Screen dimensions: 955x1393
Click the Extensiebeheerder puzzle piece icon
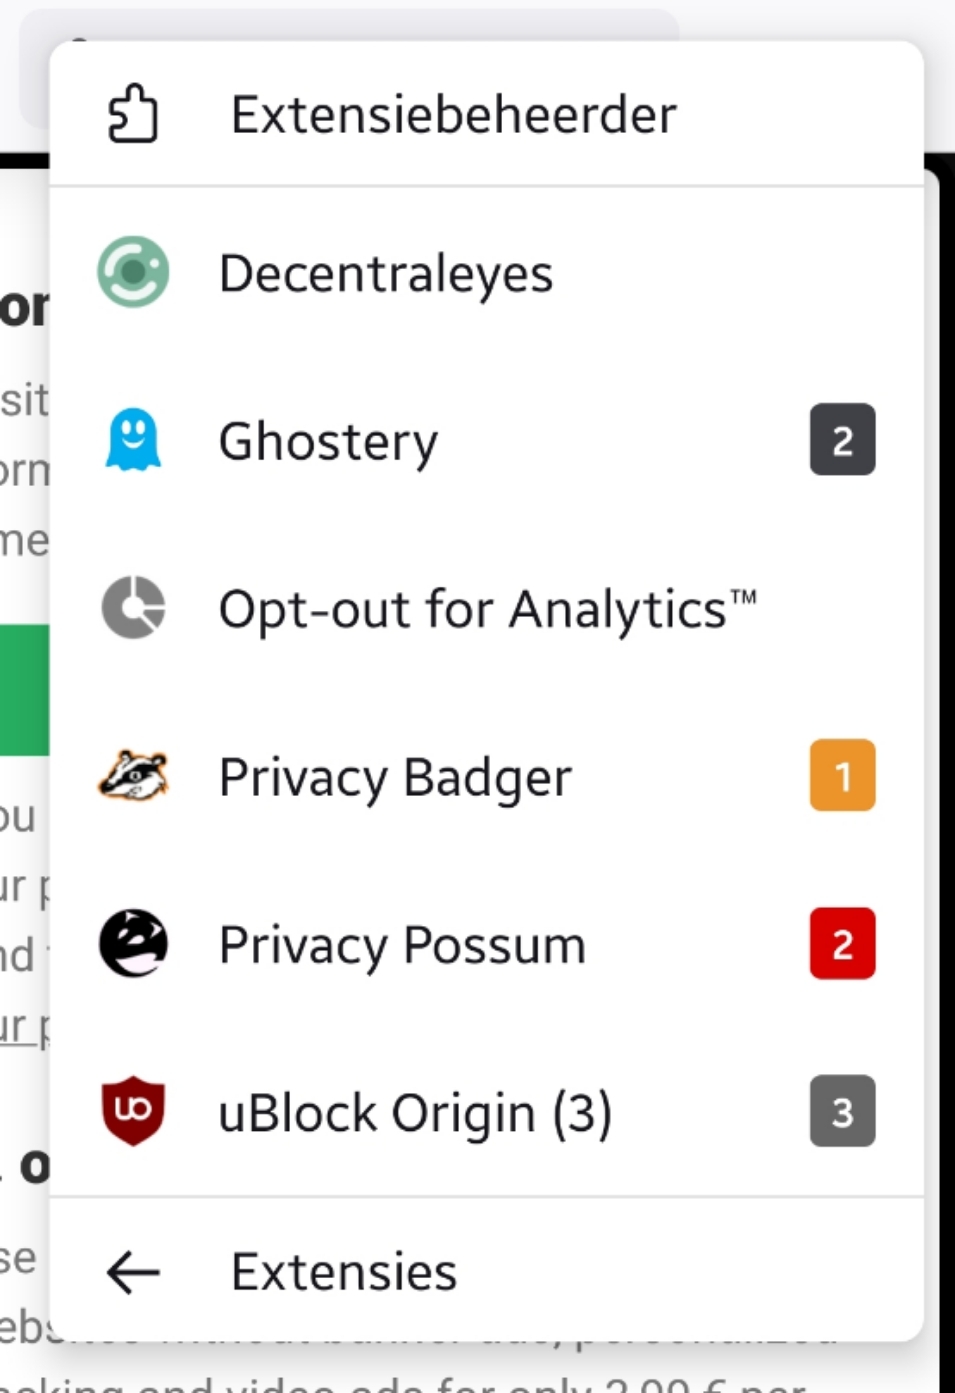click(x=133, y=114)
